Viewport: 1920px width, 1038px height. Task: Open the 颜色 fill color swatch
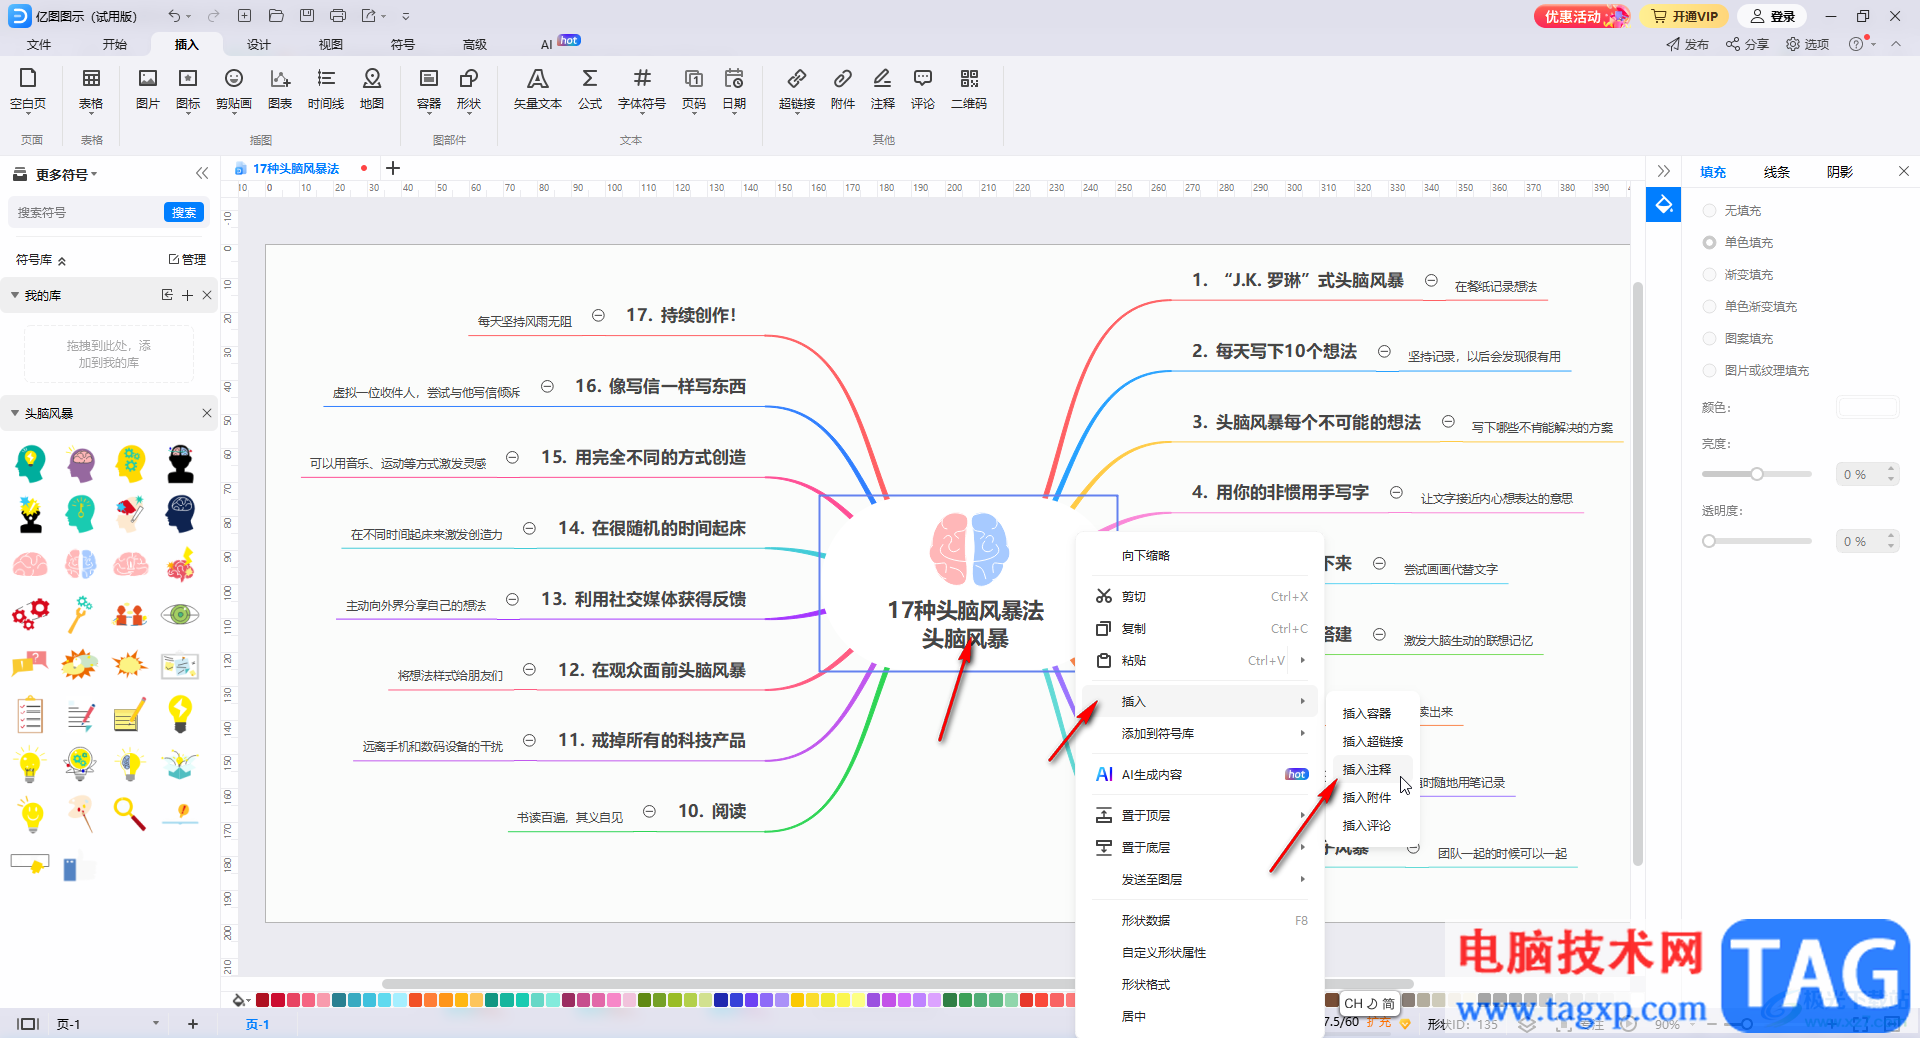[1867, 407]
